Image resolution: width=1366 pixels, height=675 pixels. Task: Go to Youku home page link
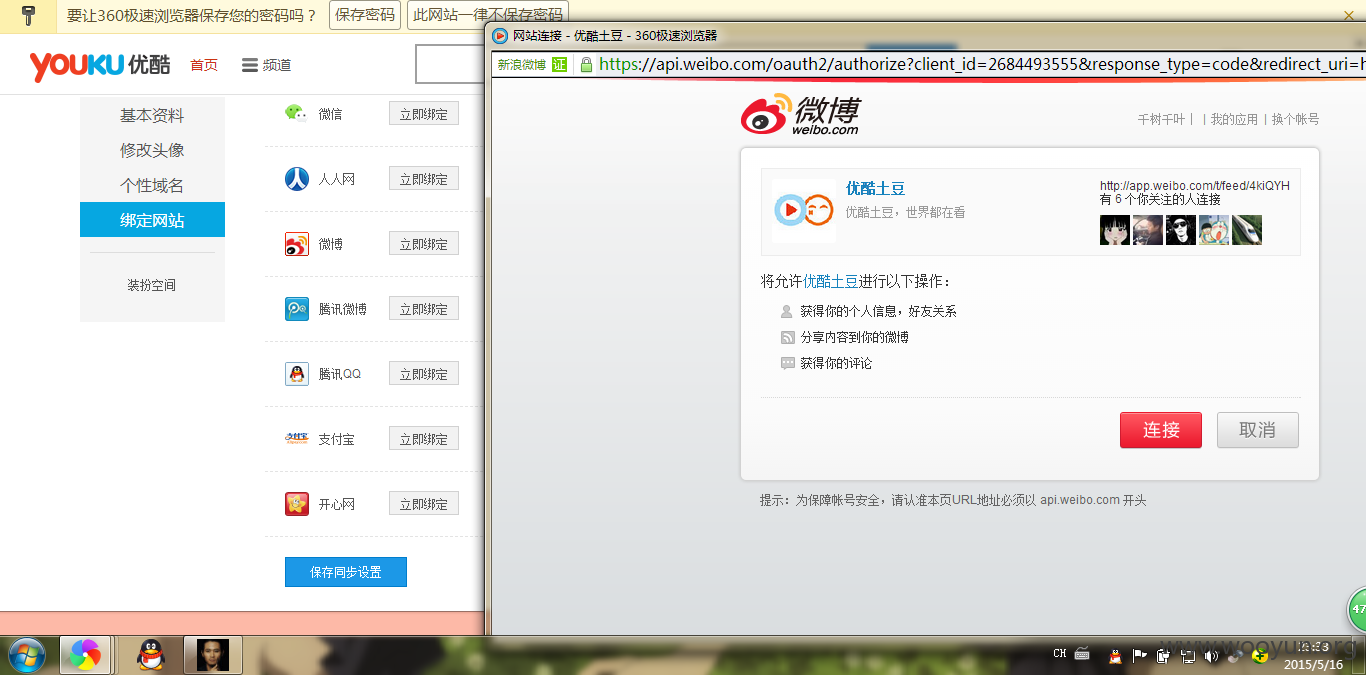(x=204, y=65)
